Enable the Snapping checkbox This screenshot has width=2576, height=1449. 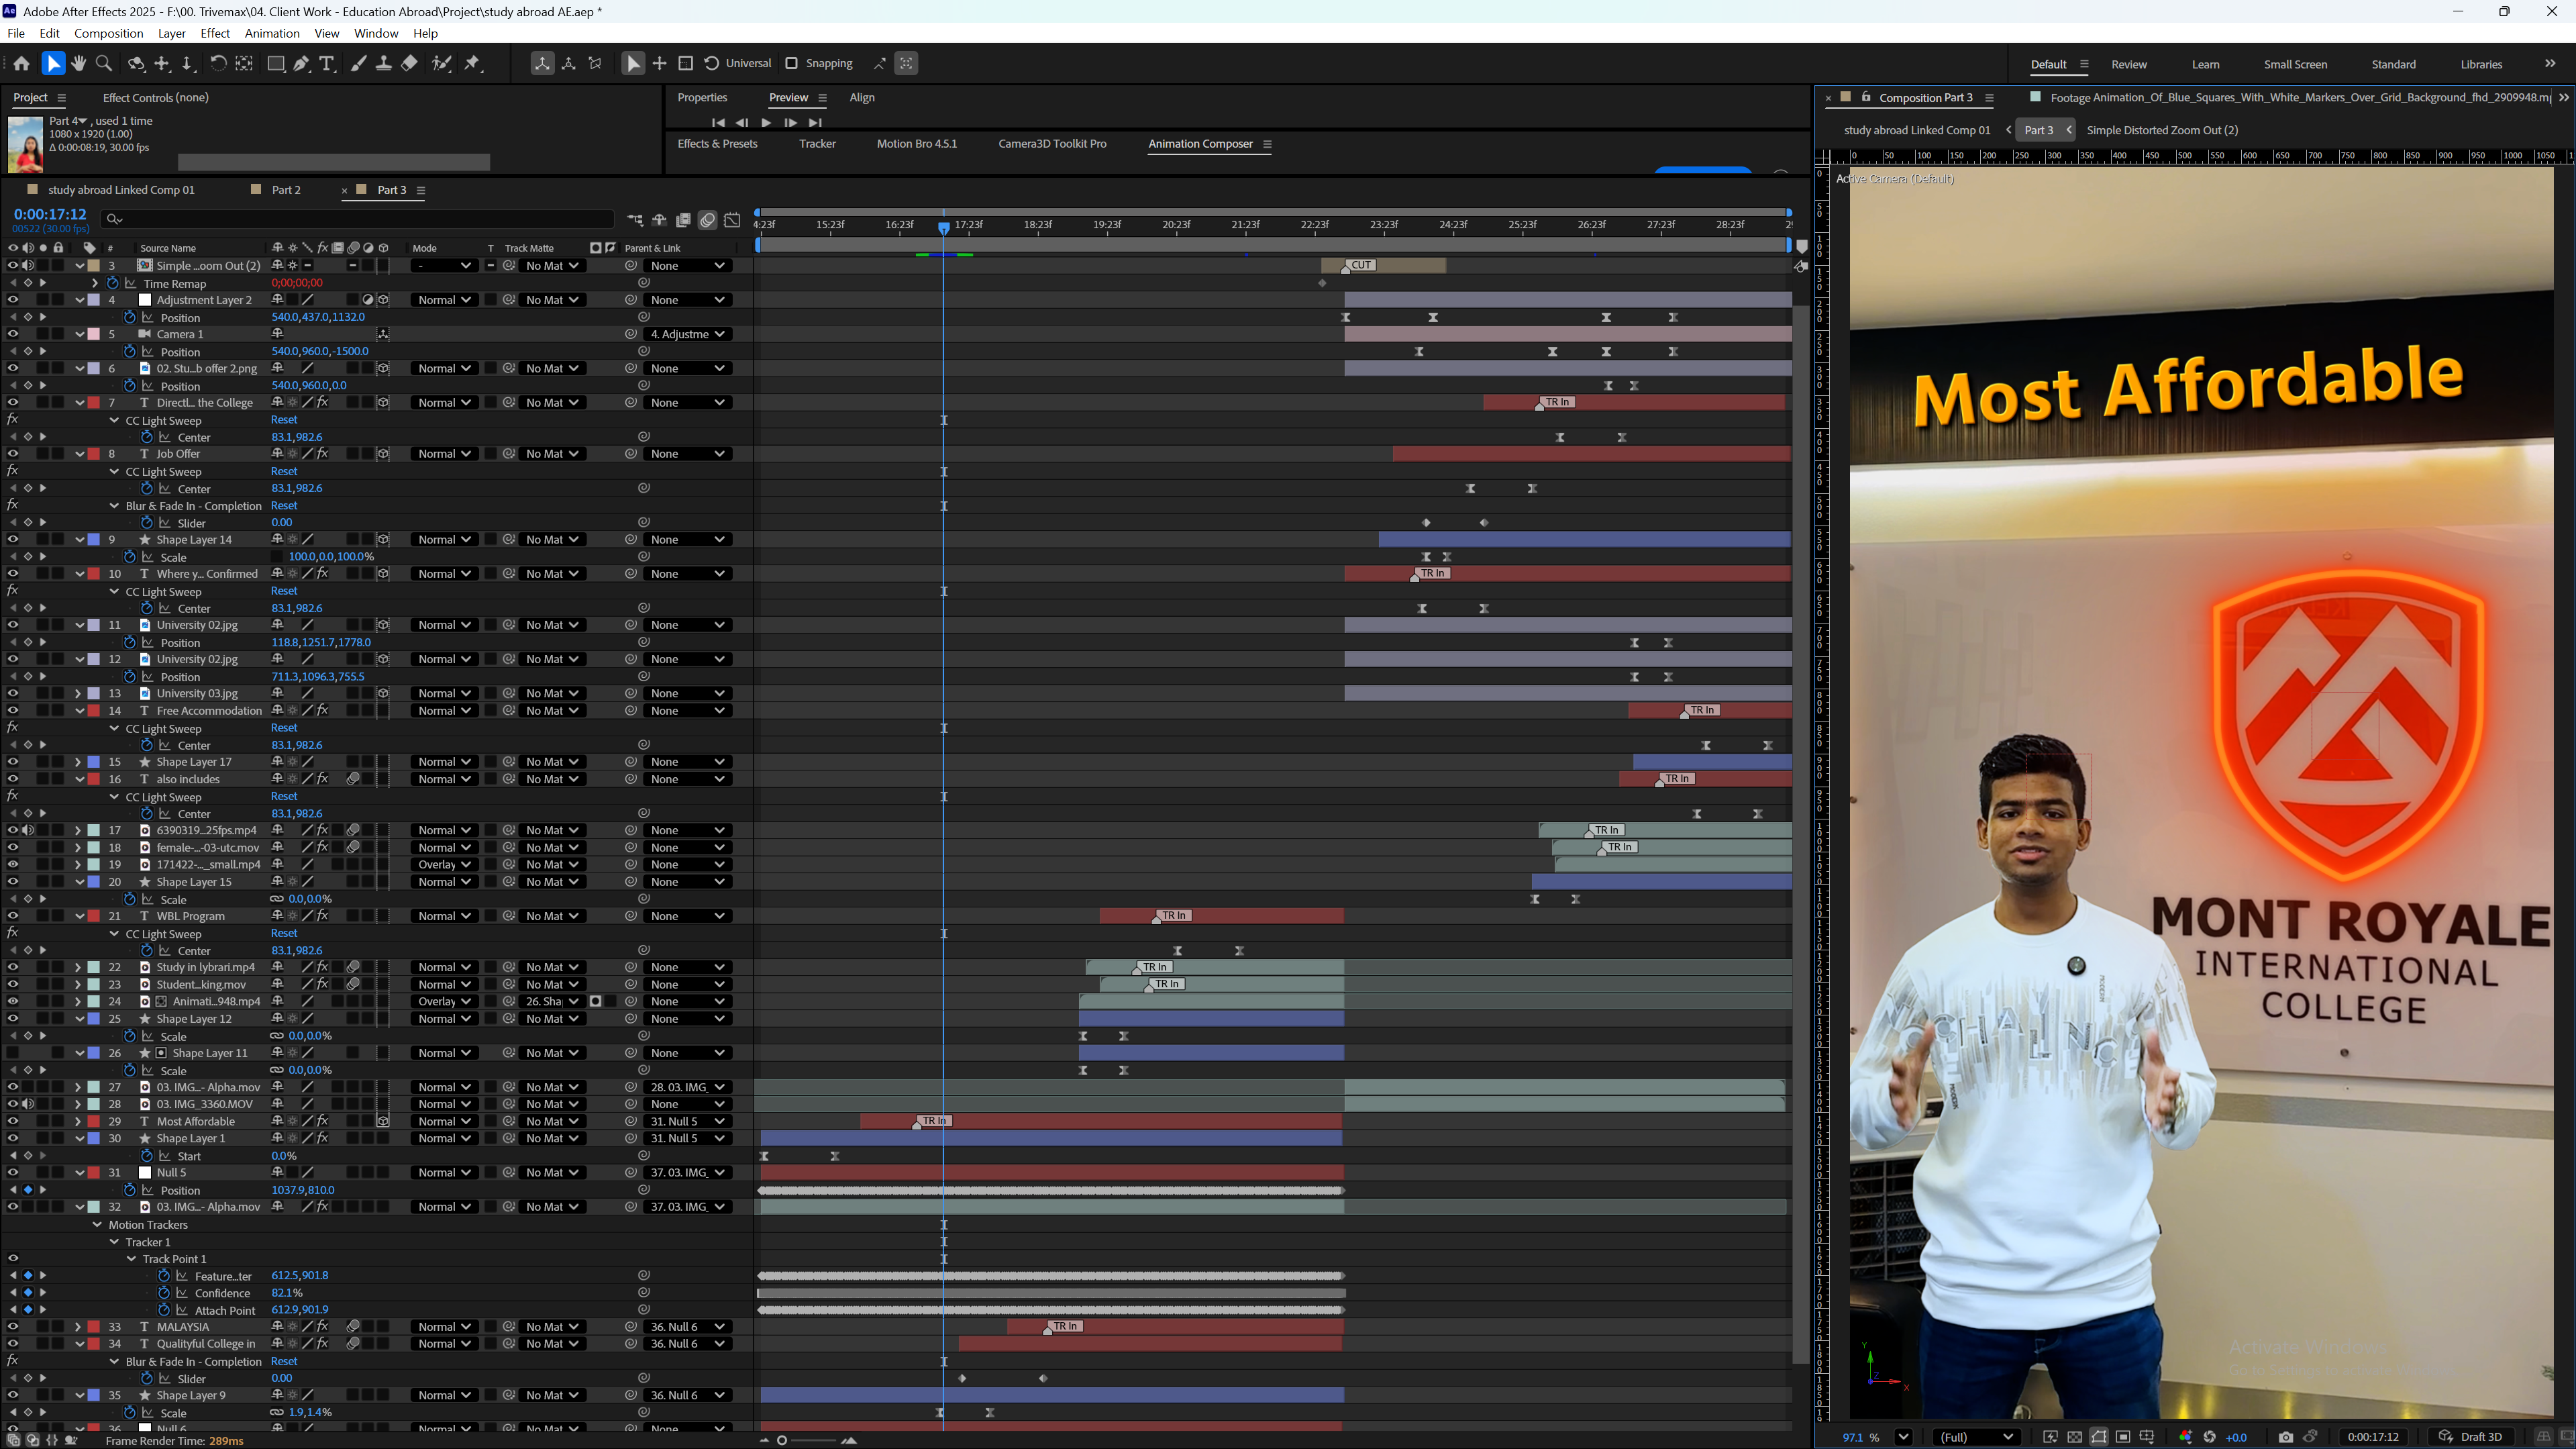point(791,63)
